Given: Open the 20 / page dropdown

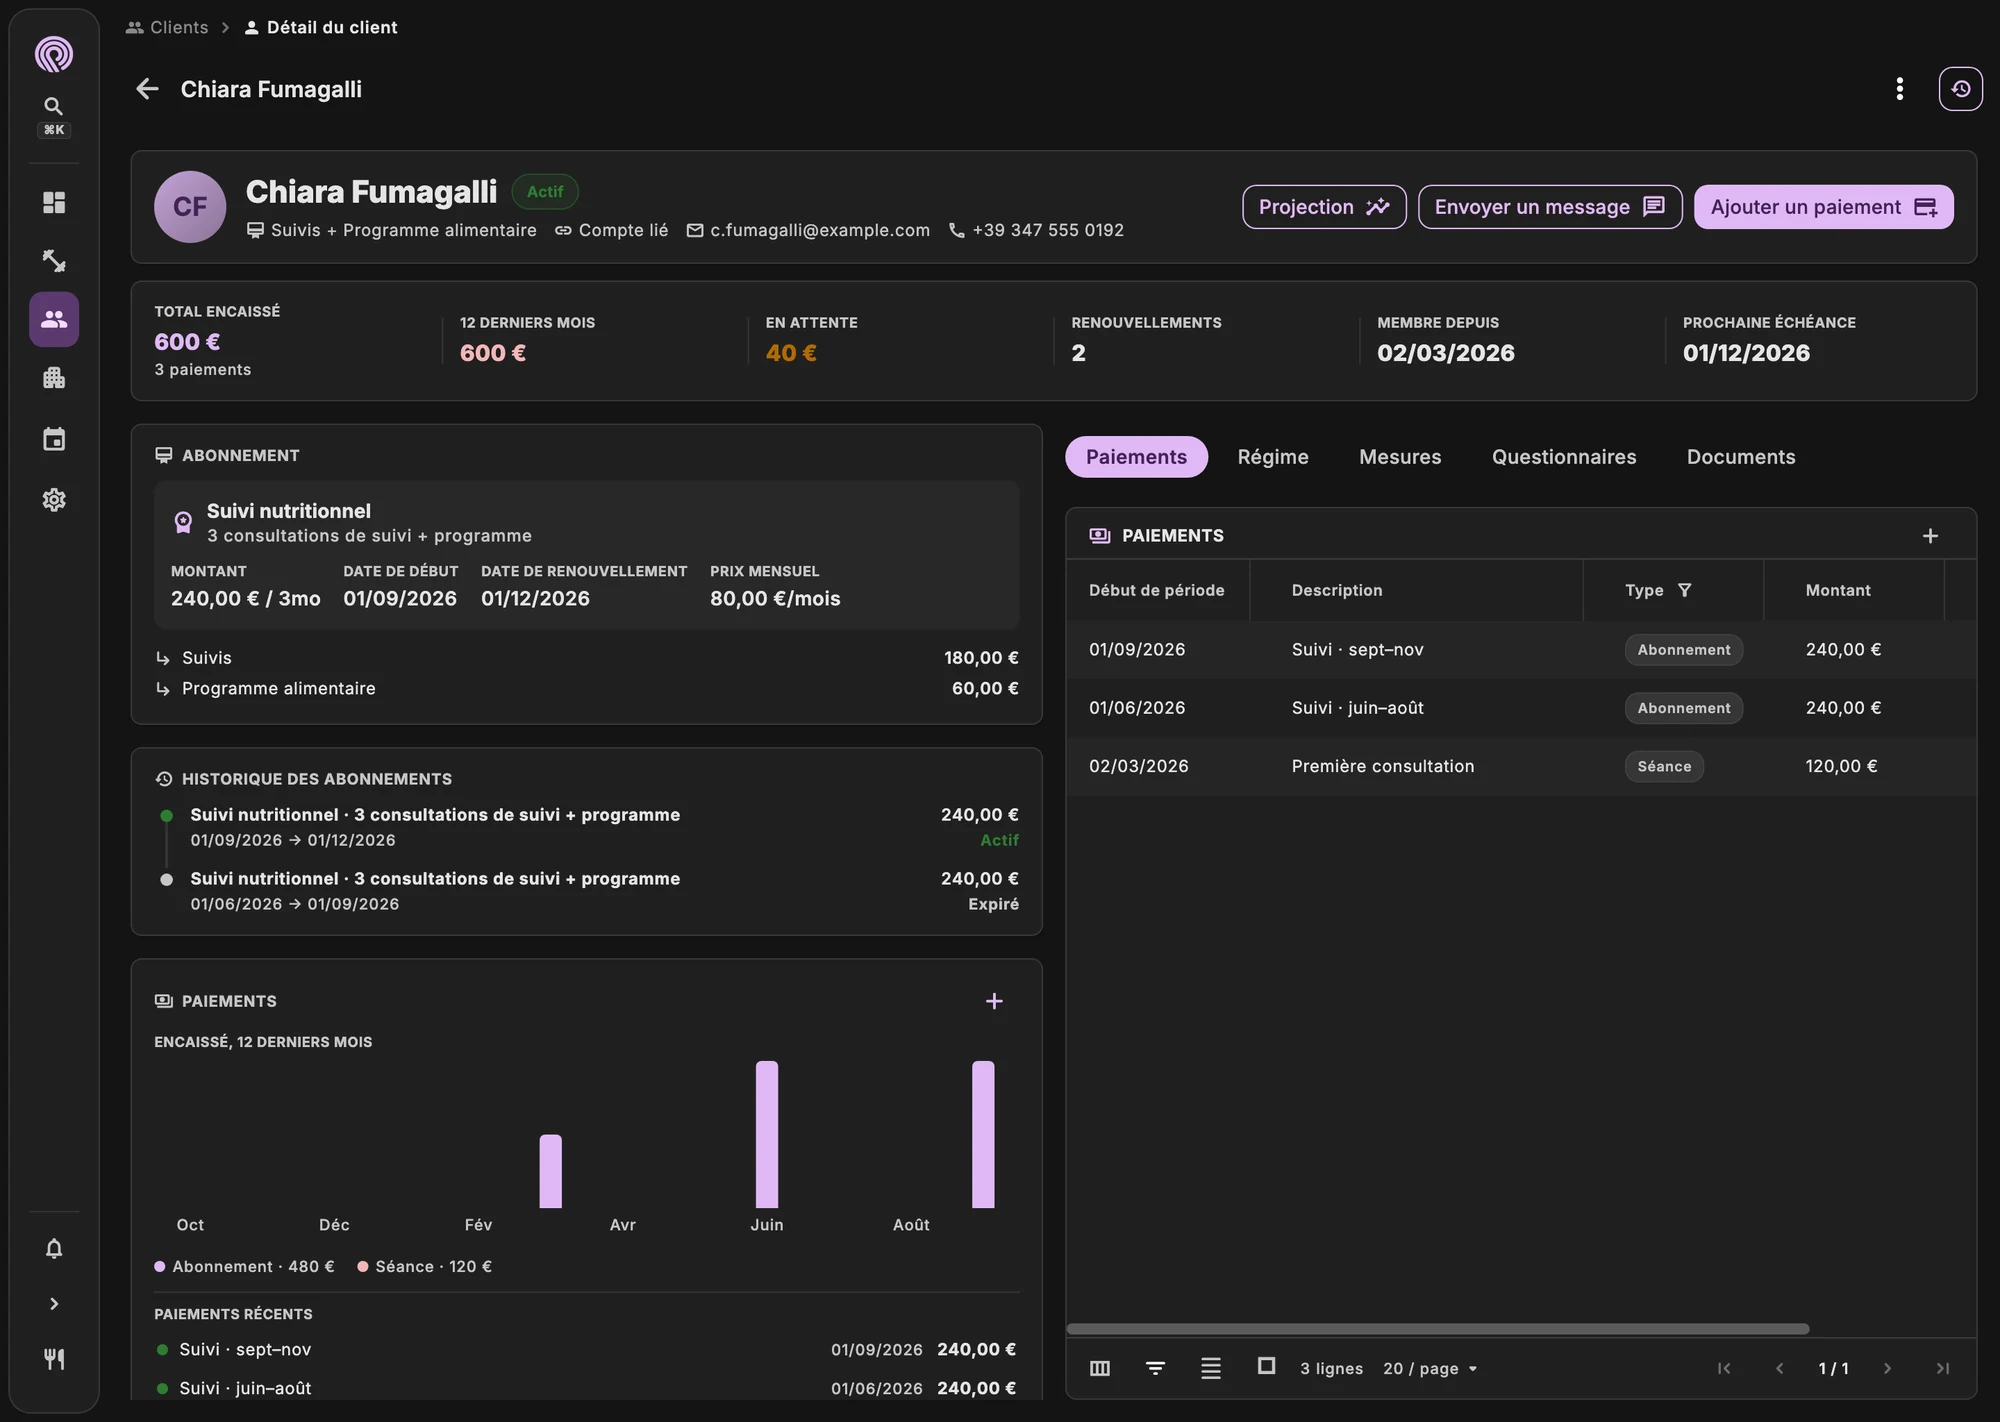Looking at the screenshot, I should [x=1430, y=1368].
